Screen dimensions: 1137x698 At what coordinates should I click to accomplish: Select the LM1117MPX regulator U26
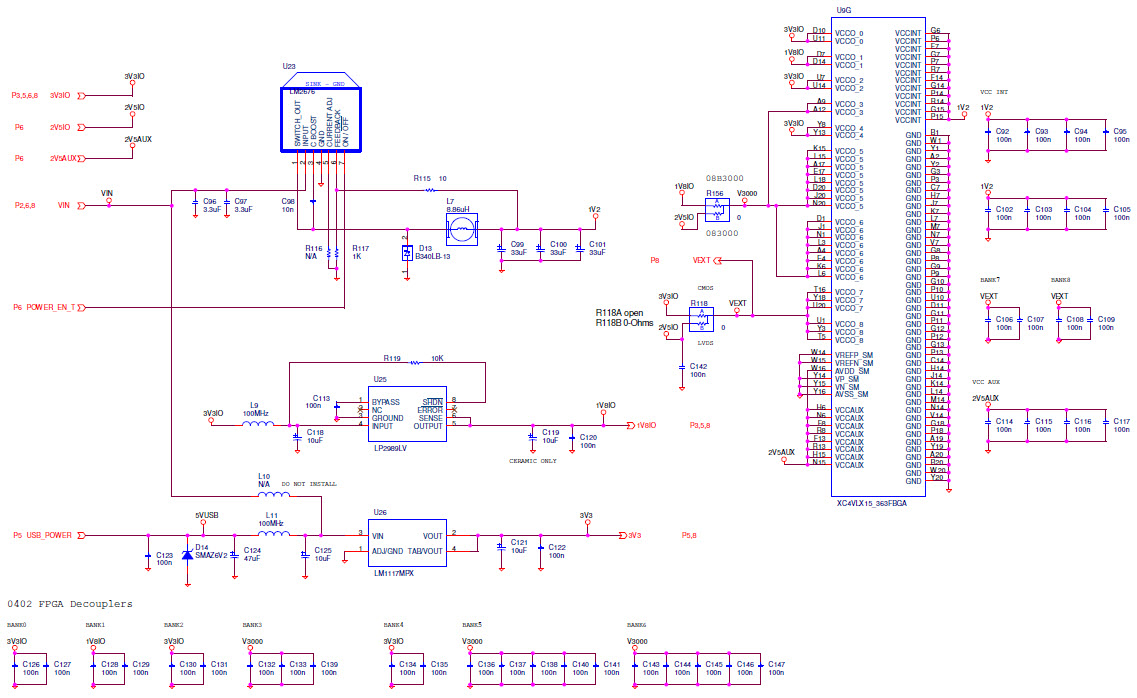405,543
